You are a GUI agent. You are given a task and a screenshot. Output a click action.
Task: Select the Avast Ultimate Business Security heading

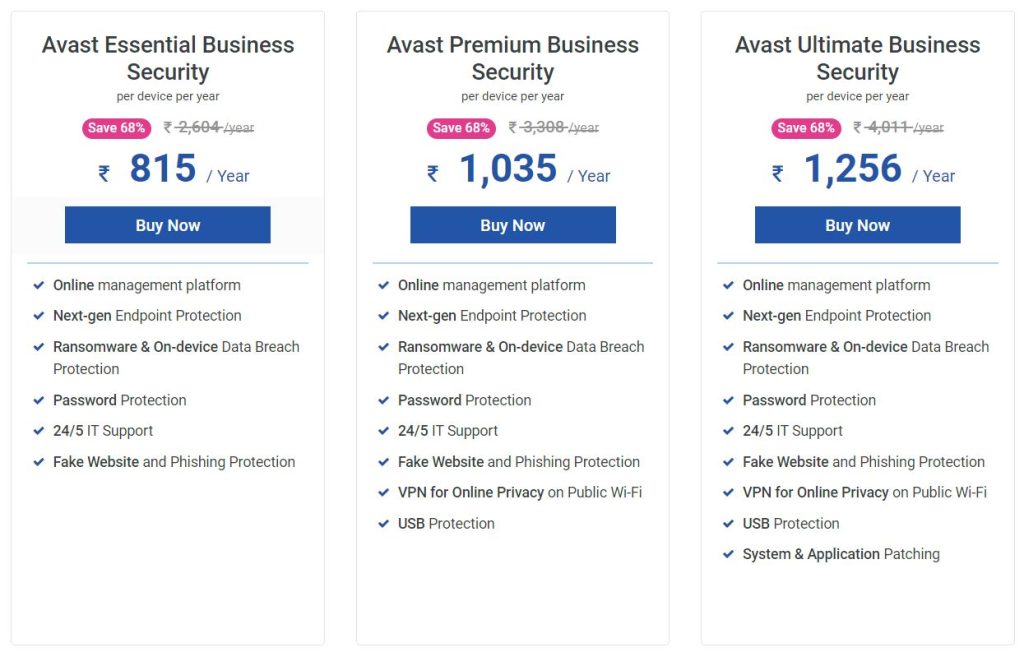(x=857, y=58)
